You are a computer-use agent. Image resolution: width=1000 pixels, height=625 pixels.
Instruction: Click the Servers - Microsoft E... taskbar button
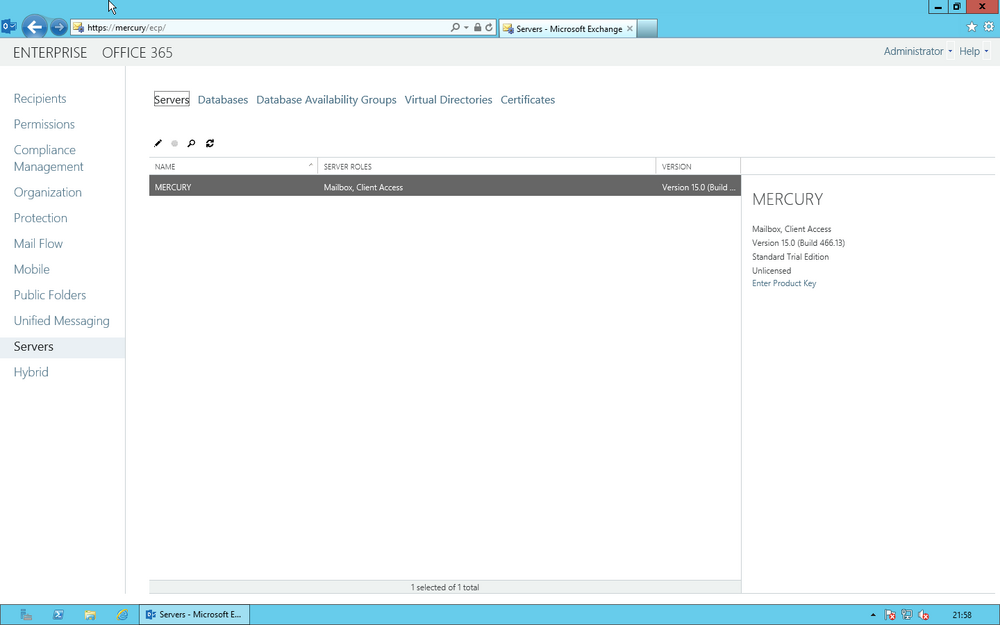(194, 615)
